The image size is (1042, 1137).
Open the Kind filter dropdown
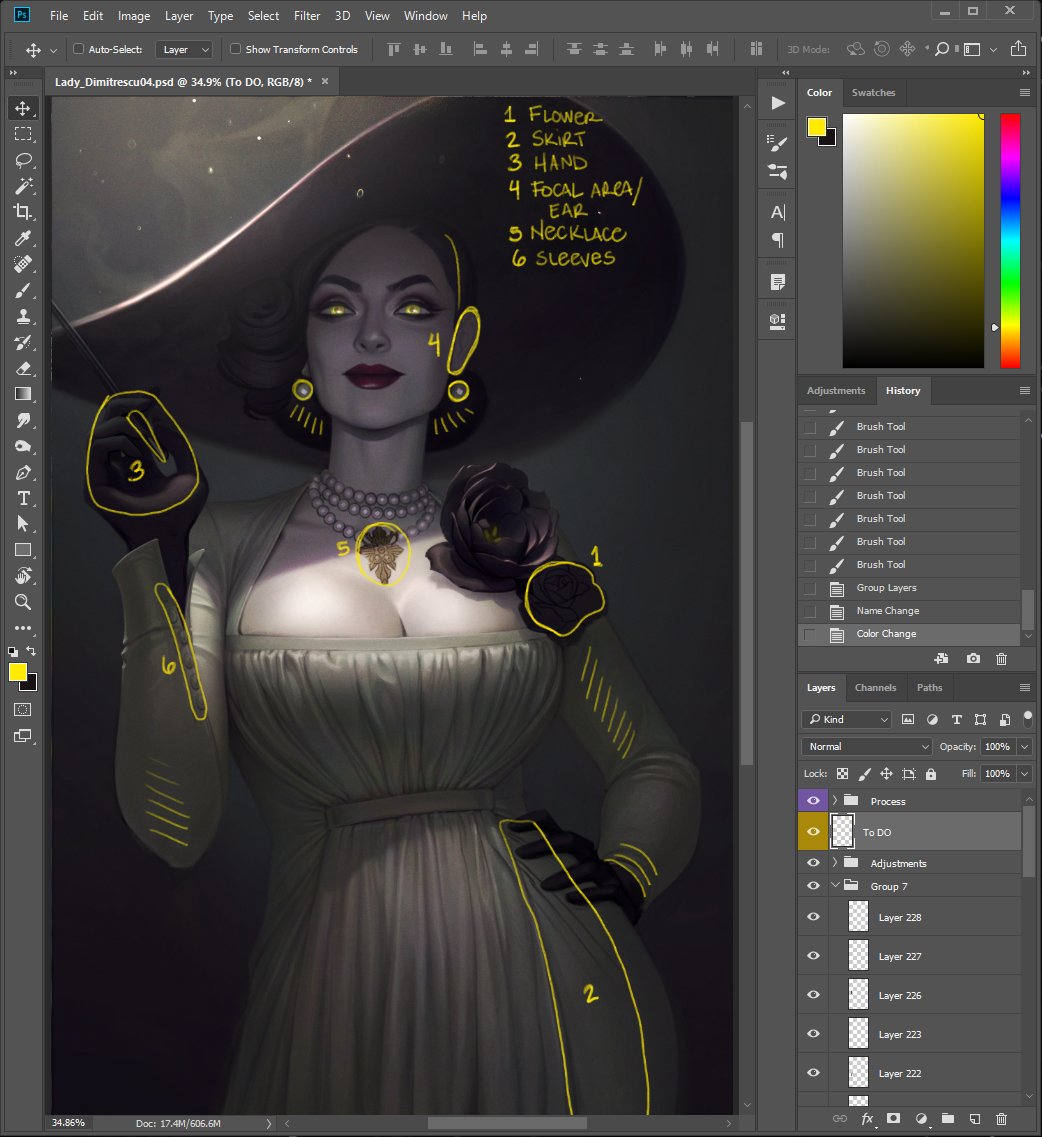847,719
